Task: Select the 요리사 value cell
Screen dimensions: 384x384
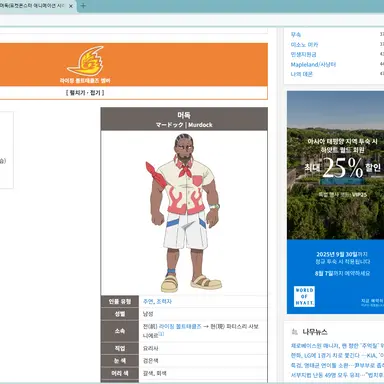Action: pos(203,348)
